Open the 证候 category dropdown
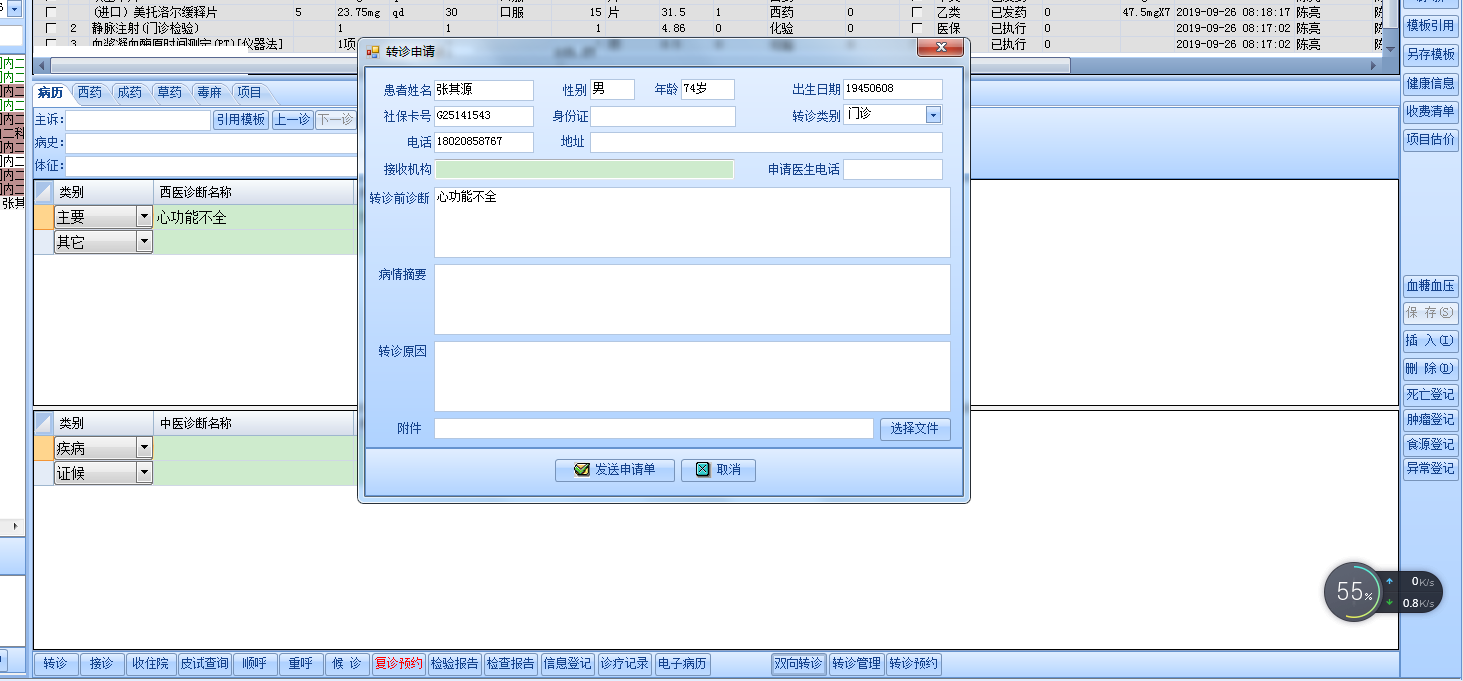Screen dimensions: 1463x681 pyautogui.click(x=144, y=472)
